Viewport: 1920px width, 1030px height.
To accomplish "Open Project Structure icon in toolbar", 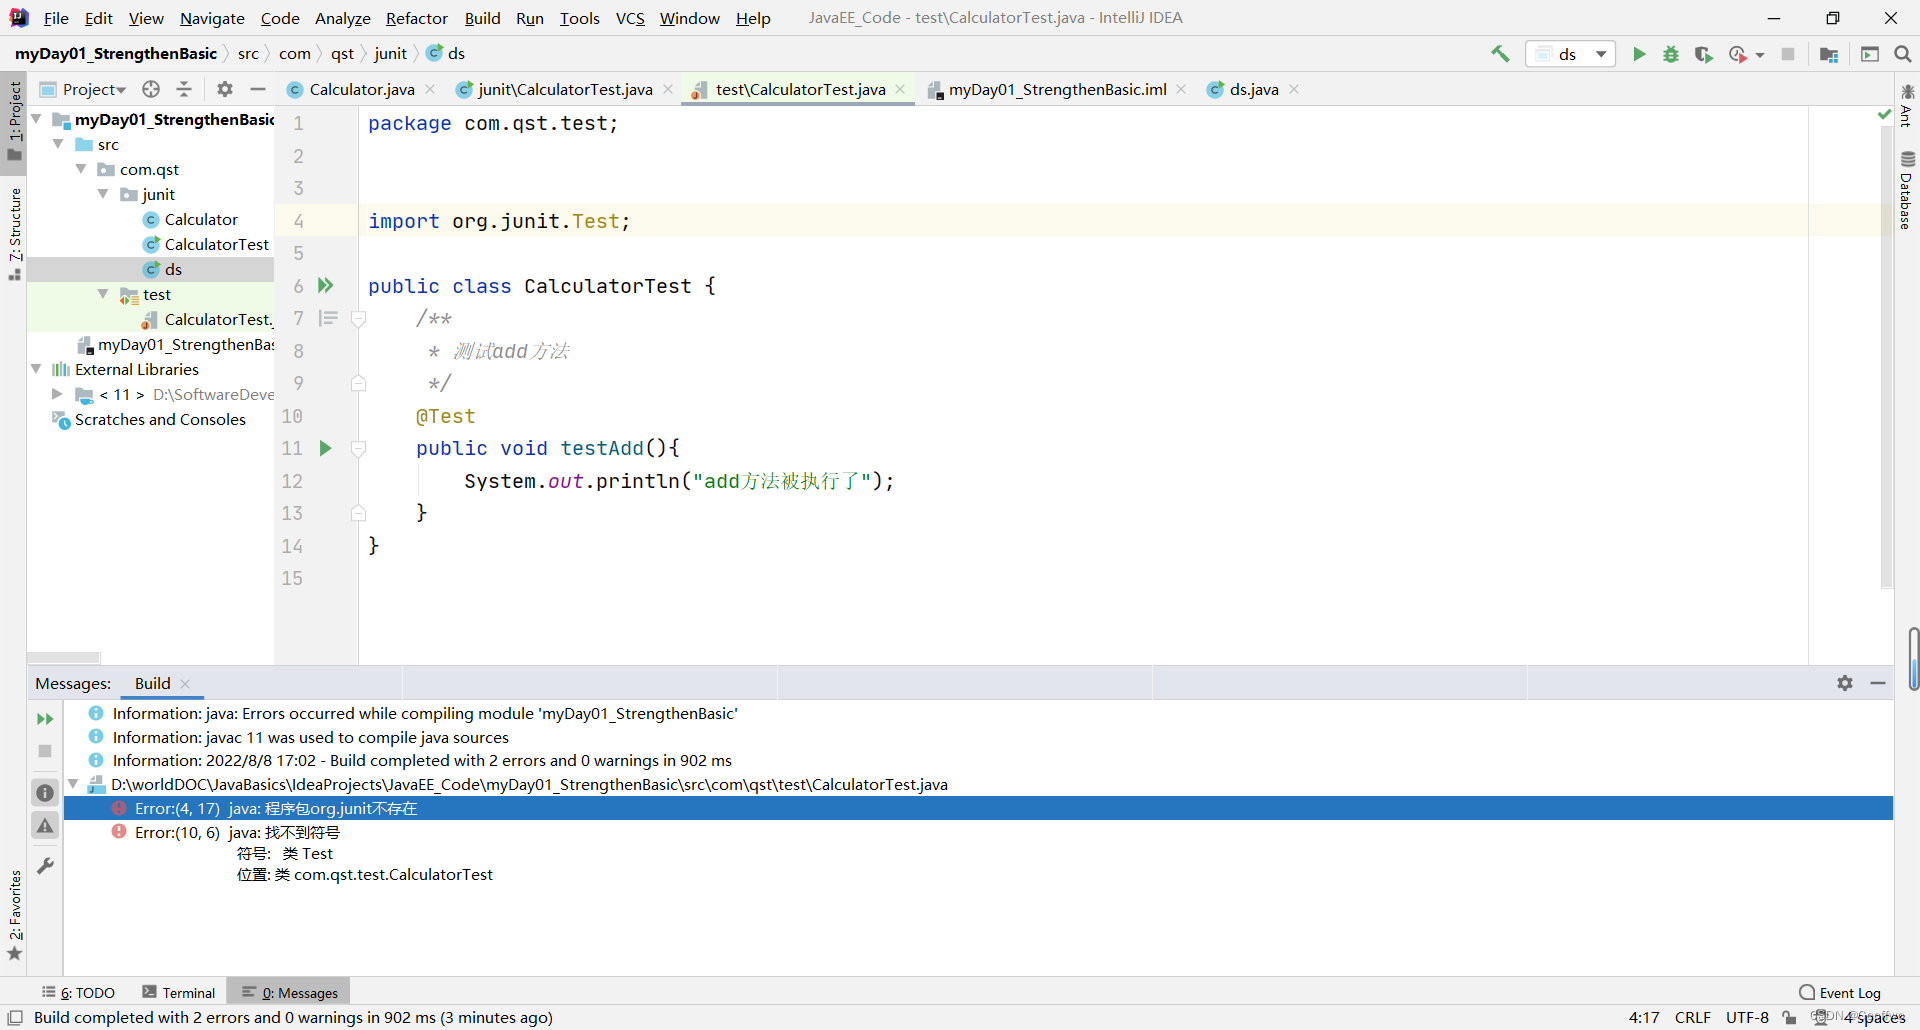I will [x=1829, y=54].
